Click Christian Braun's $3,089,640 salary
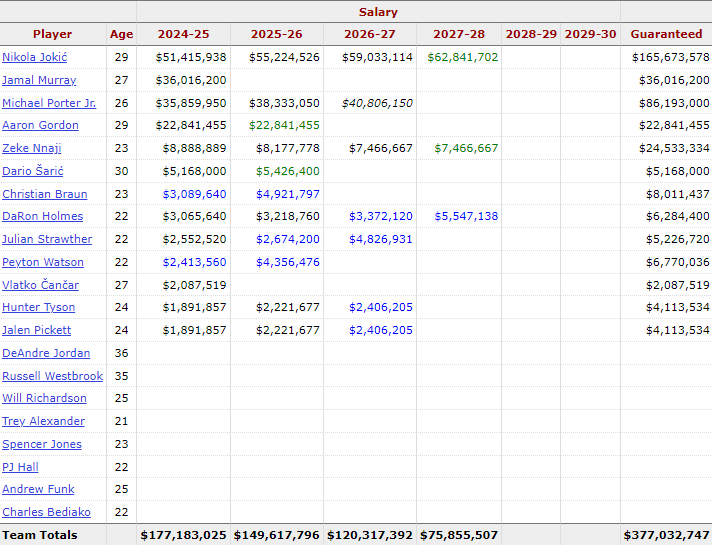 click(194, 194)
